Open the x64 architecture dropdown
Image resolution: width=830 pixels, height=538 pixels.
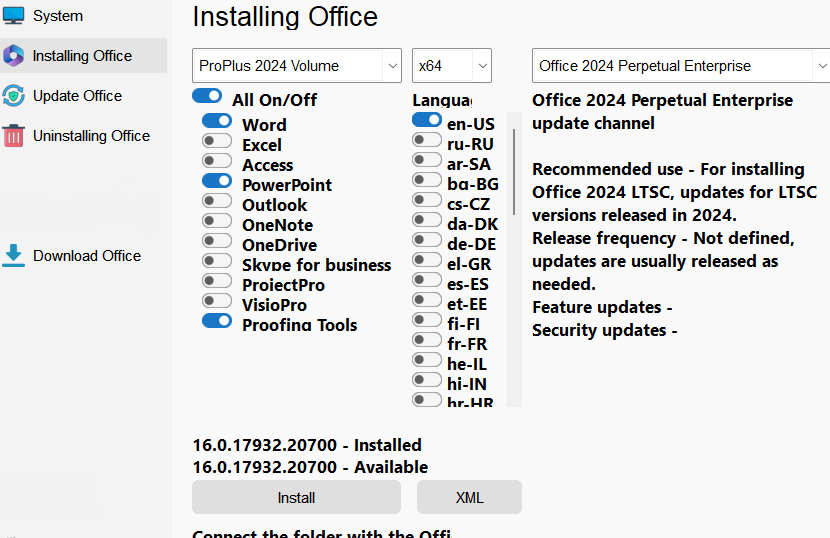point(452,66)
